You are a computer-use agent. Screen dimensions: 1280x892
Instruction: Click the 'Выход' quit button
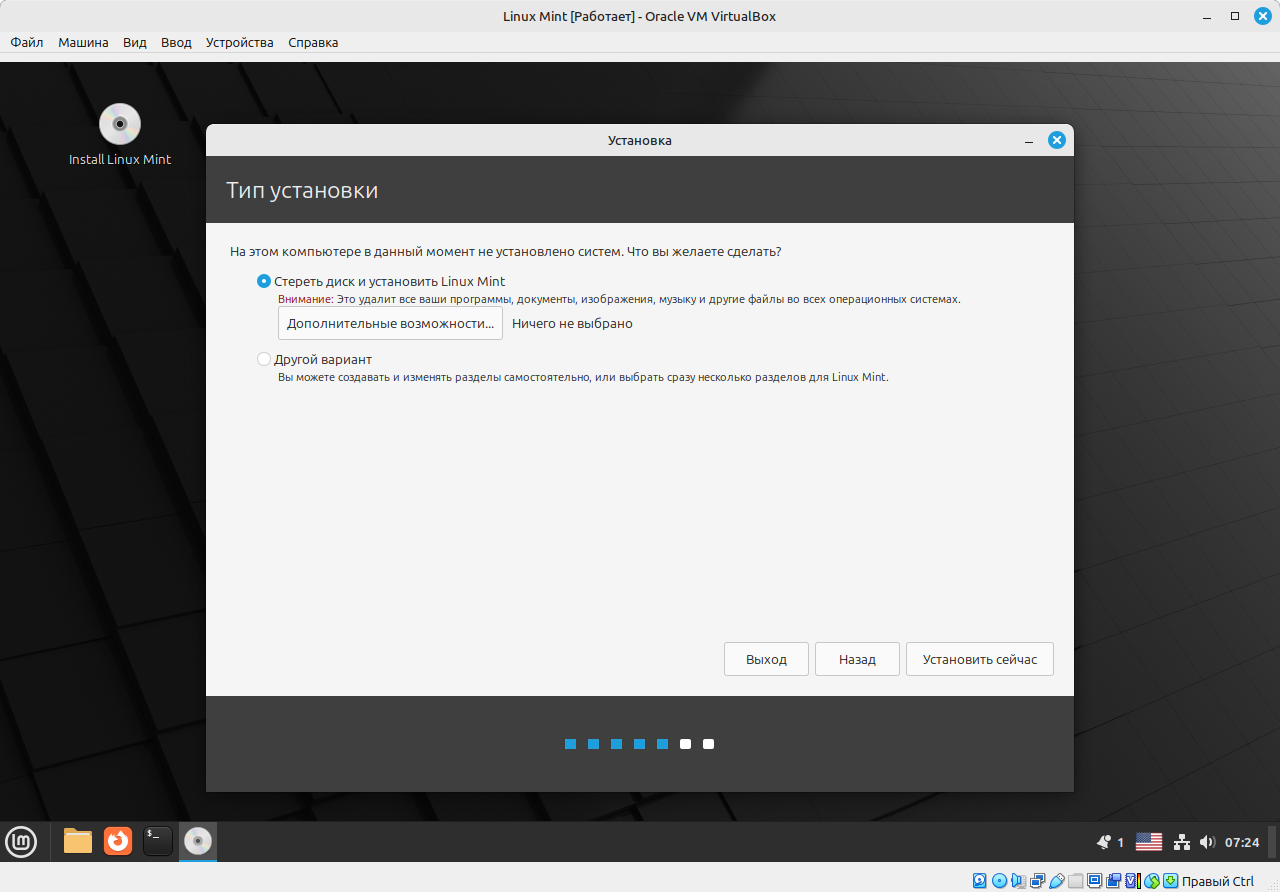coord(766,659)
